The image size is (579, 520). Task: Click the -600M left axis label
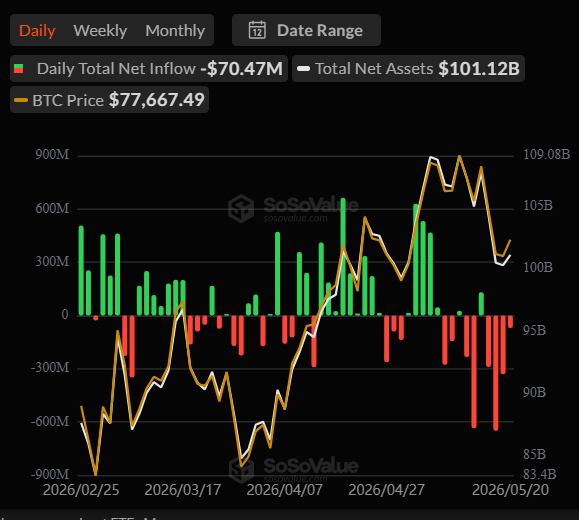click(50, 421)
